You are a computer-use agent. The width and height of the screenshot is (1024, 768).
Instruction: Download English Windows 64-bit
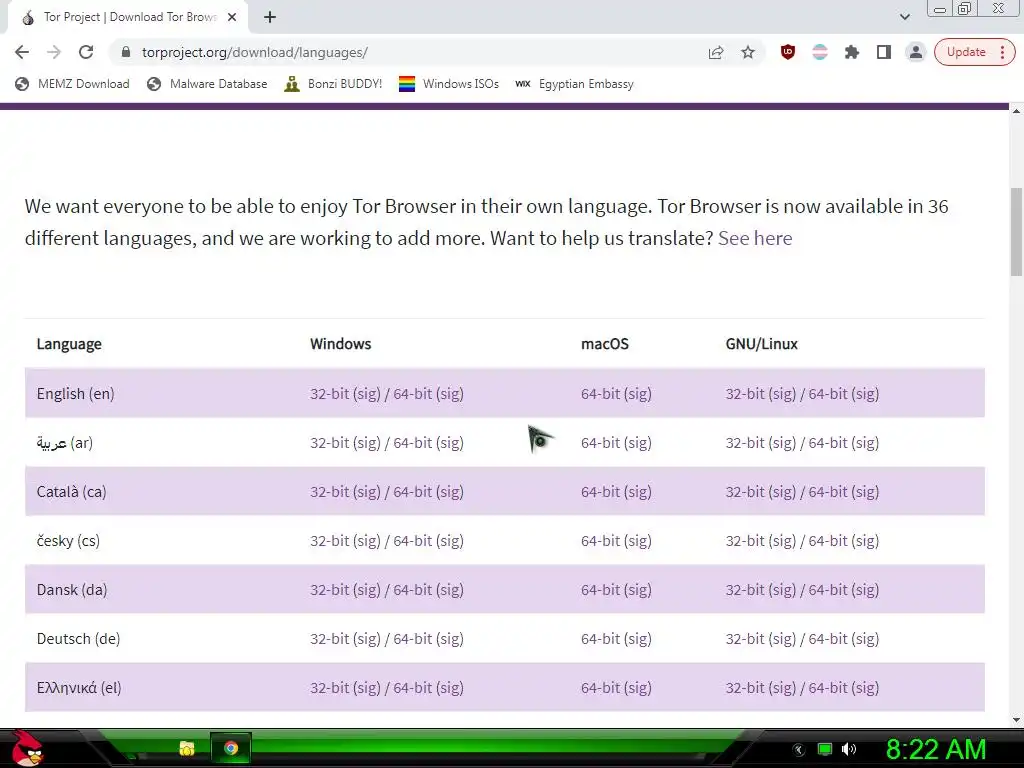pyautogui.click(x=413, y=394)
